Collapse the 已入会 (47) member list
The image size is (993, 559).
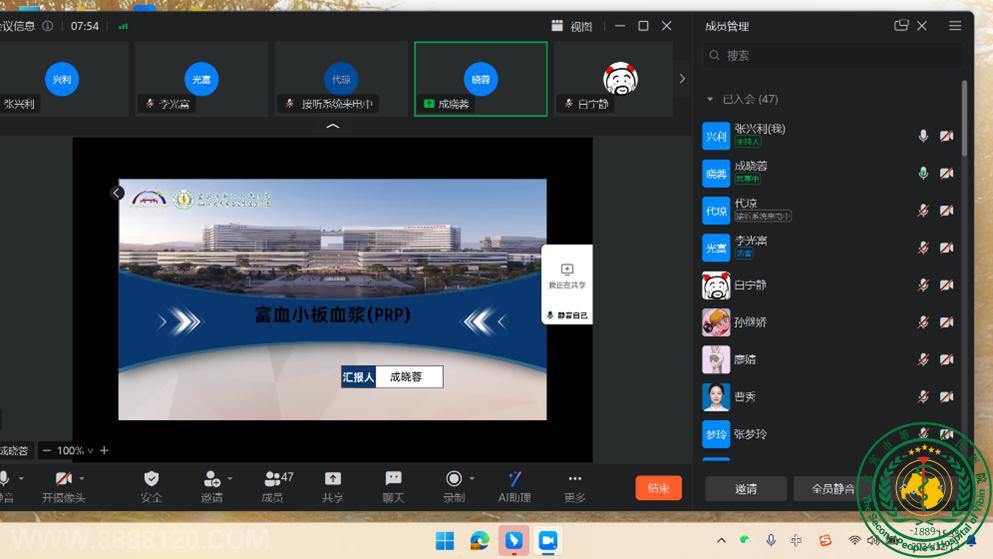tap(710, 99)
